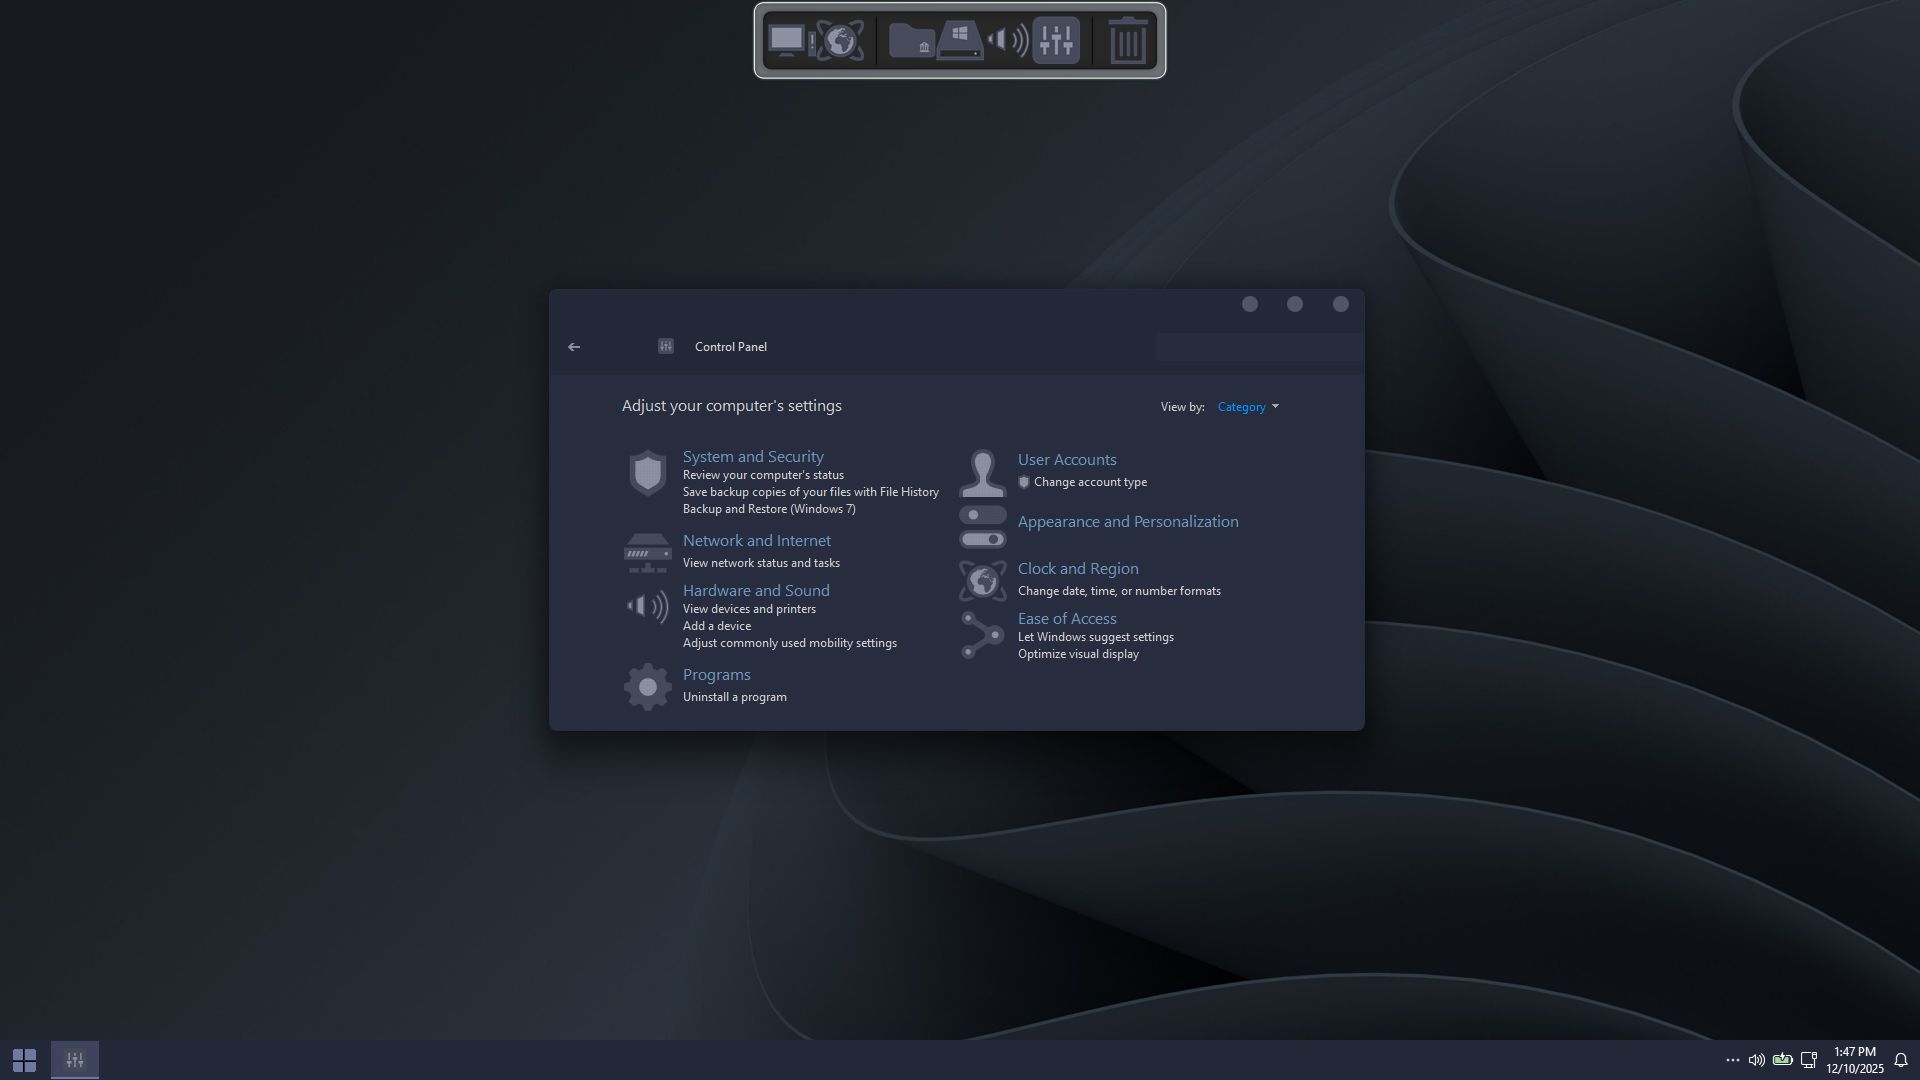Click the globe network icon in dock

840,41
